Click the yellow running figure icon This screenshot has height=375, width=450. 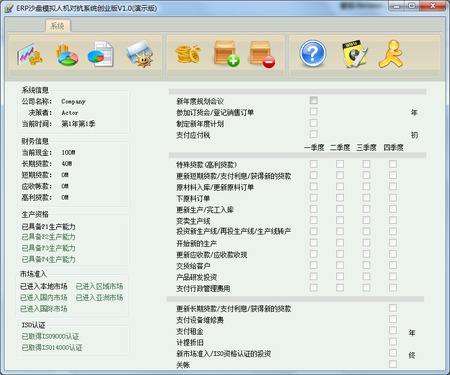(x=392, y=54)
